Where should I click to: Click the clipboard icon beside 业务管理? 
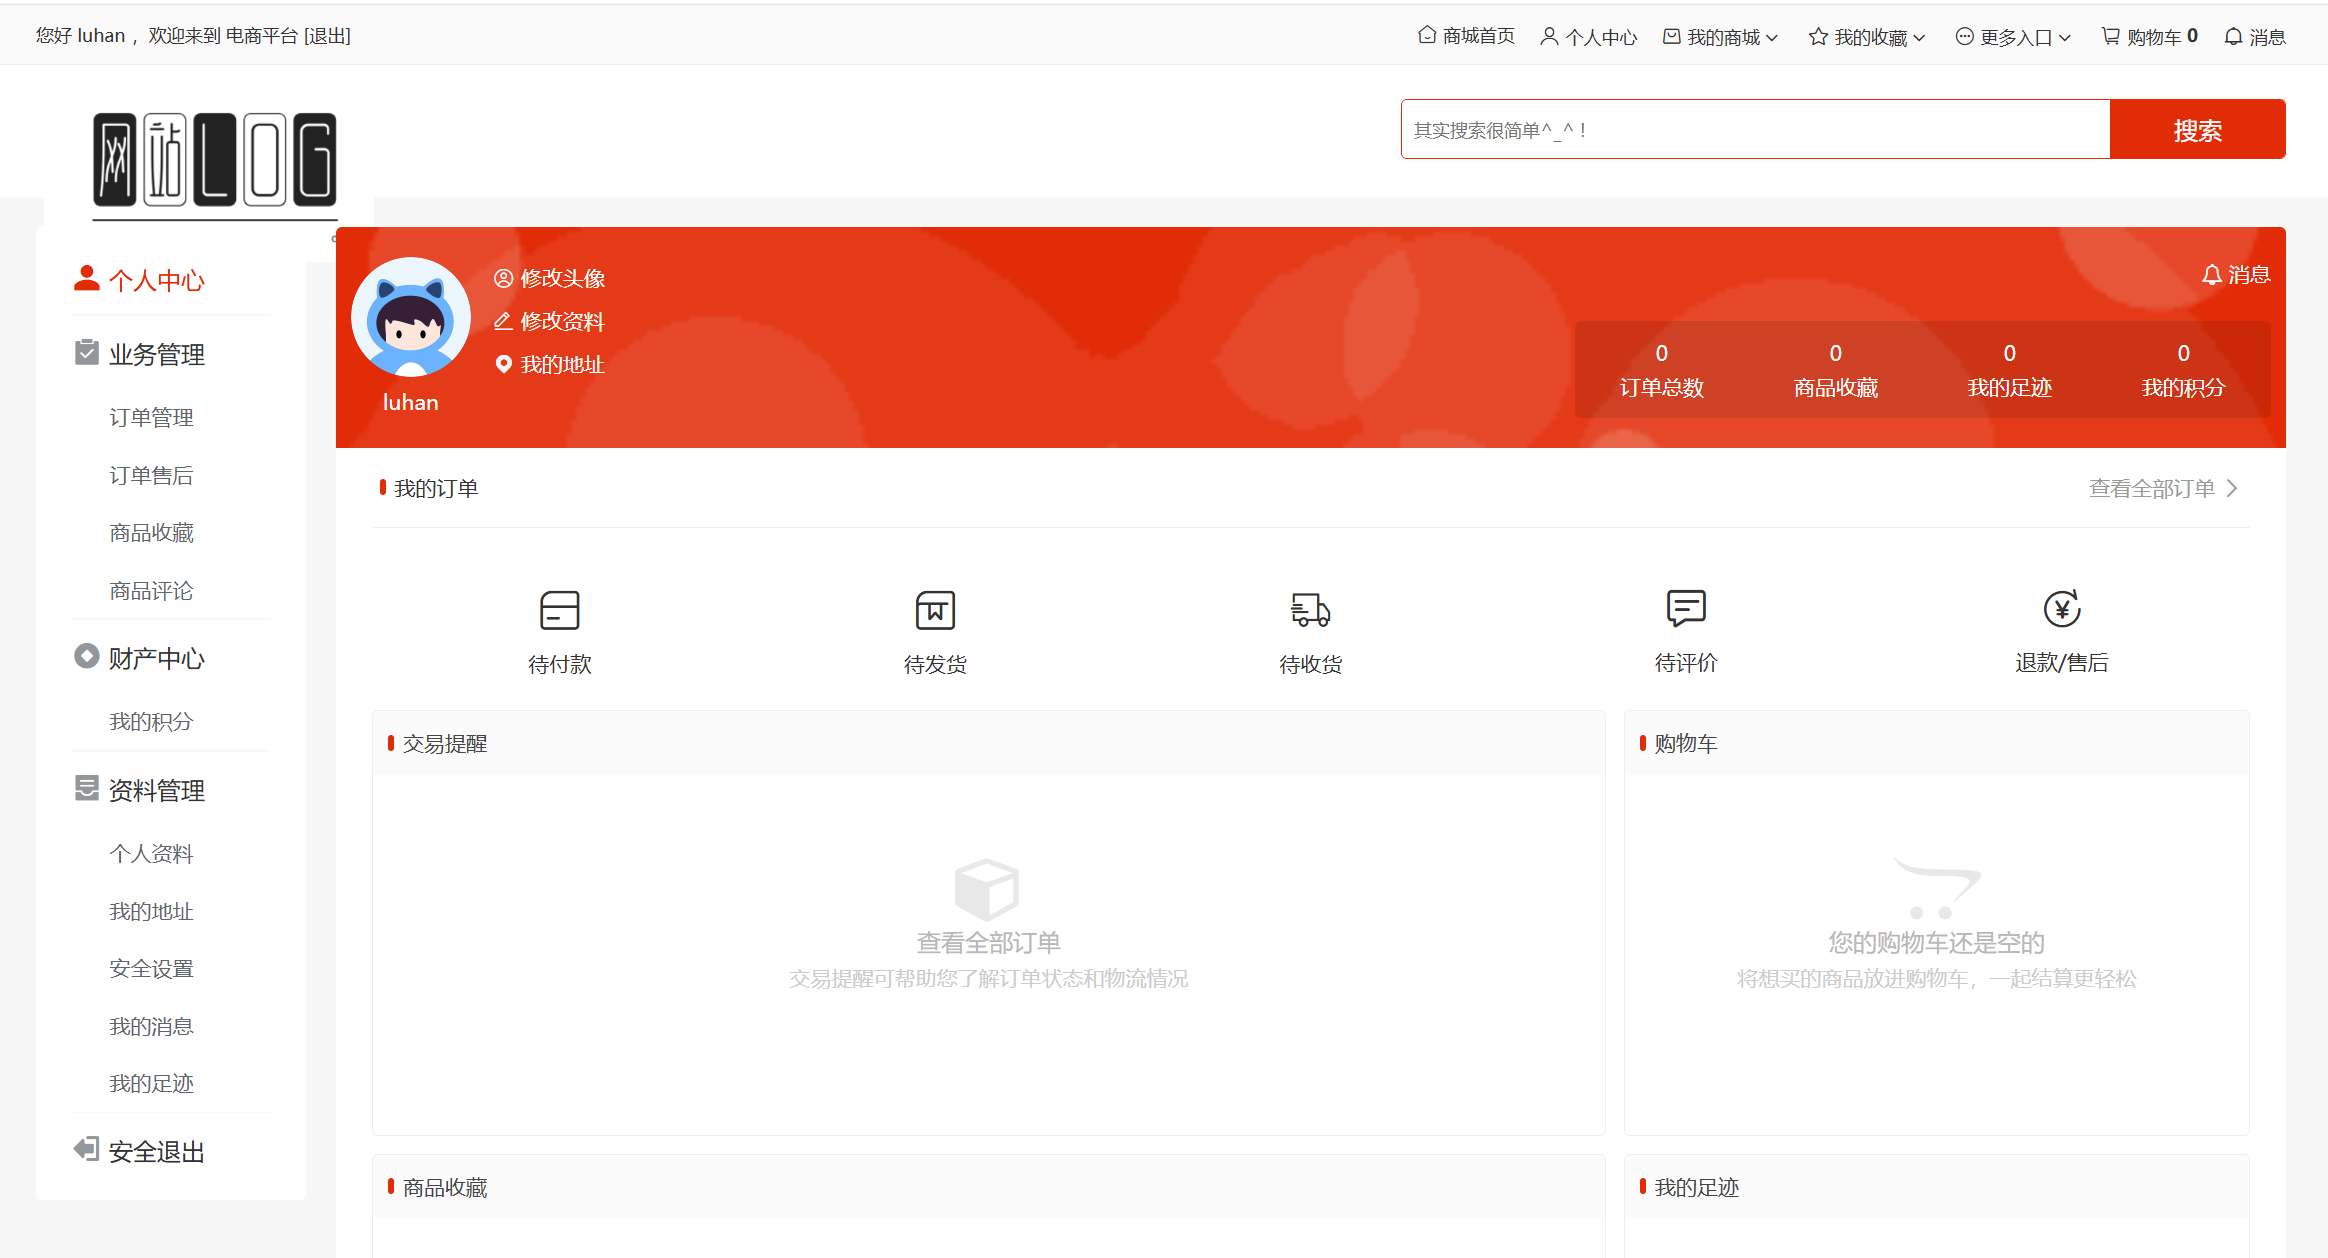click(x=87, y=352)
